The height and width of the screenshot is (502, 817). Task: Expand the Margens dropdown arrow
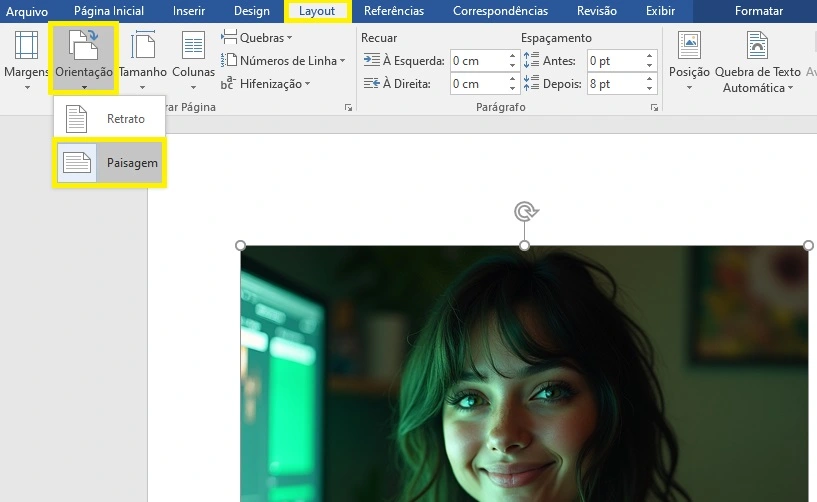27,88
